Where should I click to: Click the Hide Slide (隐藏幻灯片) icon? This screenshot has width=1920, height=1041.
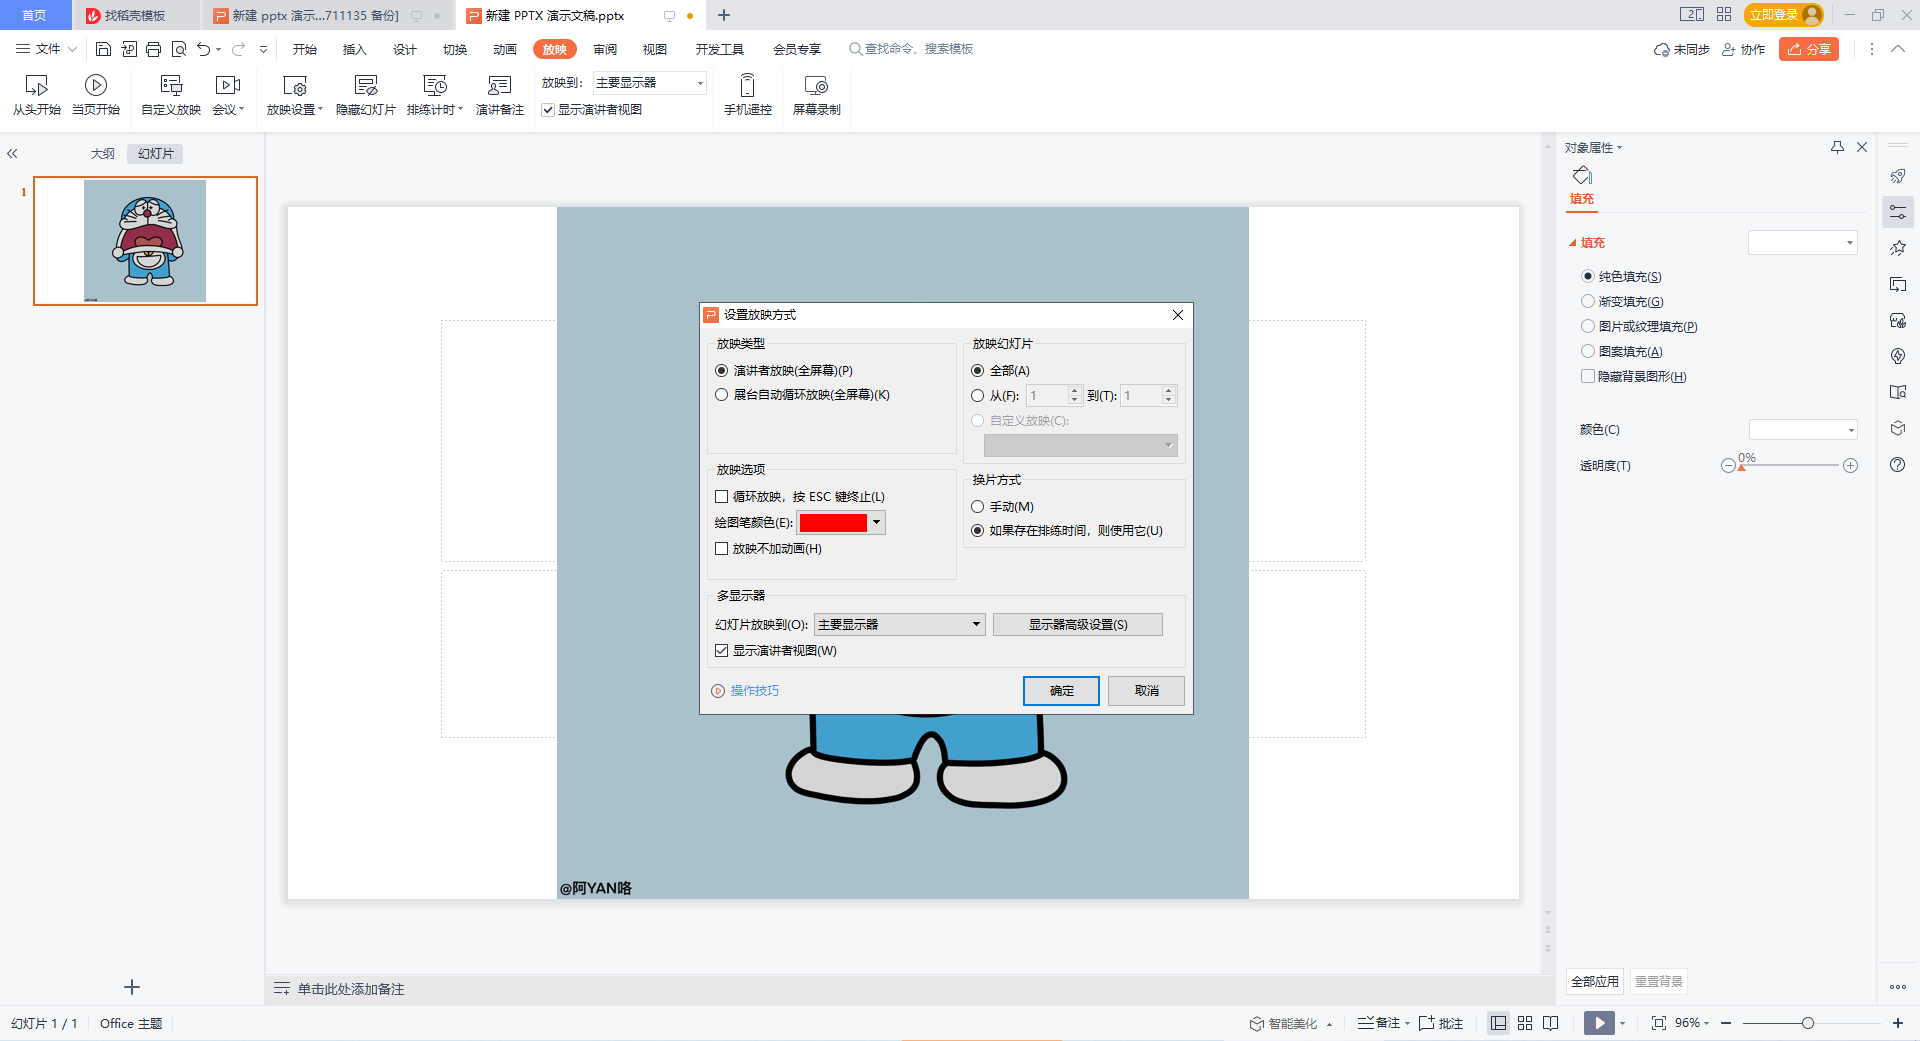366,85
